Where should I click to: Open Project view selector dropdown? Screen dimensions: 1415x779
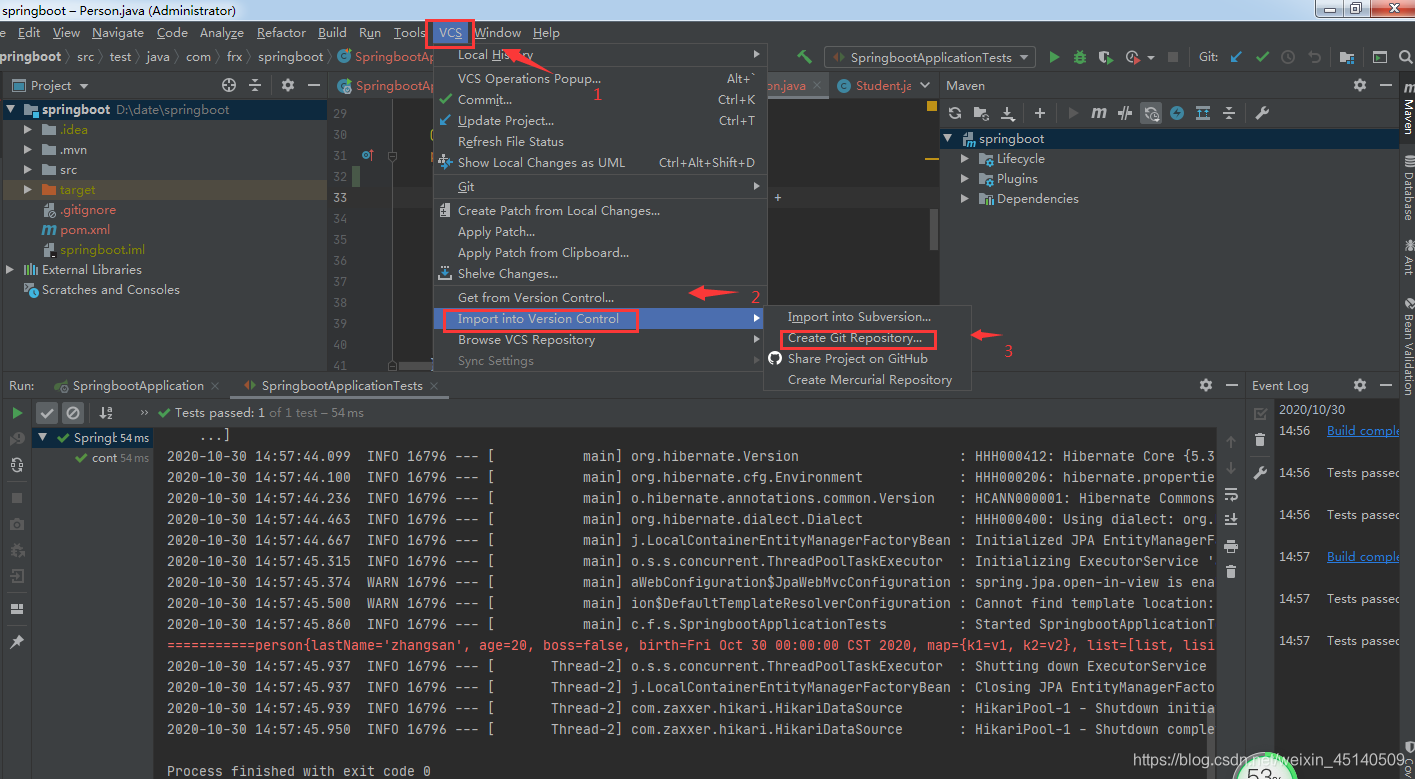pos(52,86)
